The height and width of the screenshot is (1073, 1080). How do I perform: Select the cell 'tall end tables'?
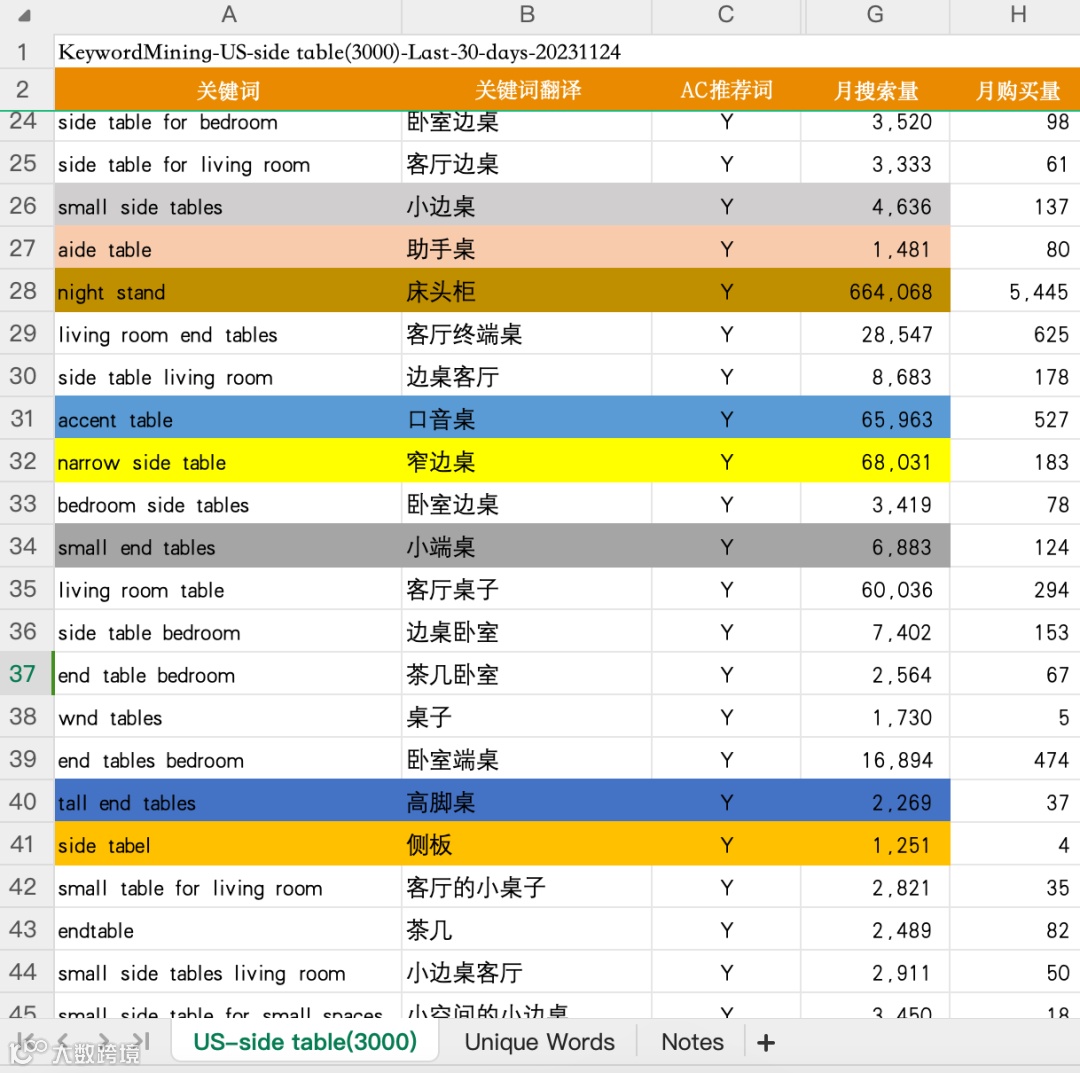click(x=228, y=803)
